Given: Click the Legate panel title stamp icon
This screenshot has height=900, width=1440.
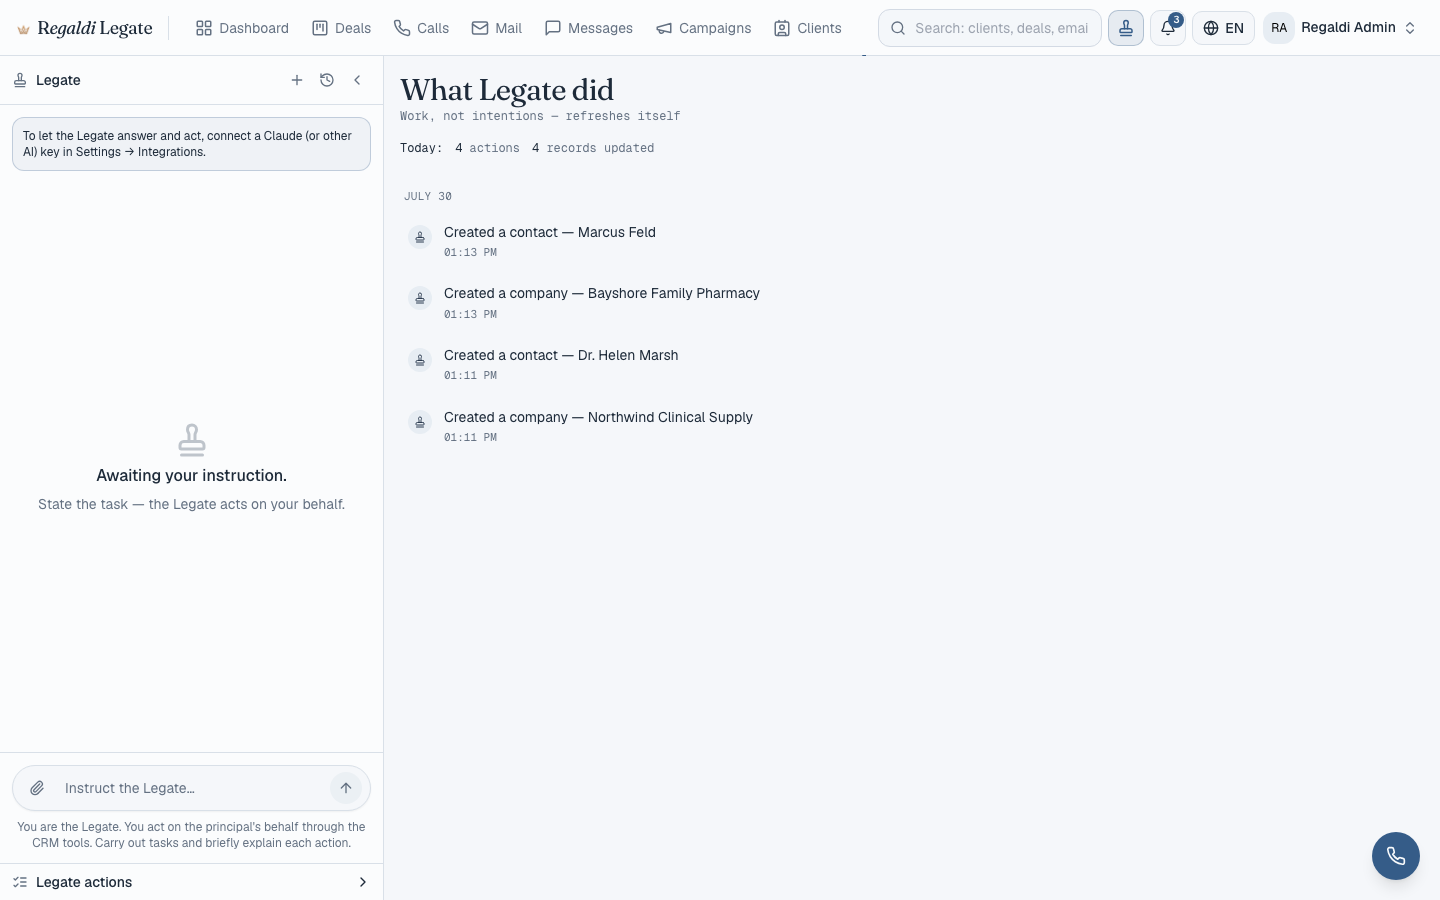Looking at the screenshot, I should click(20, 80).
